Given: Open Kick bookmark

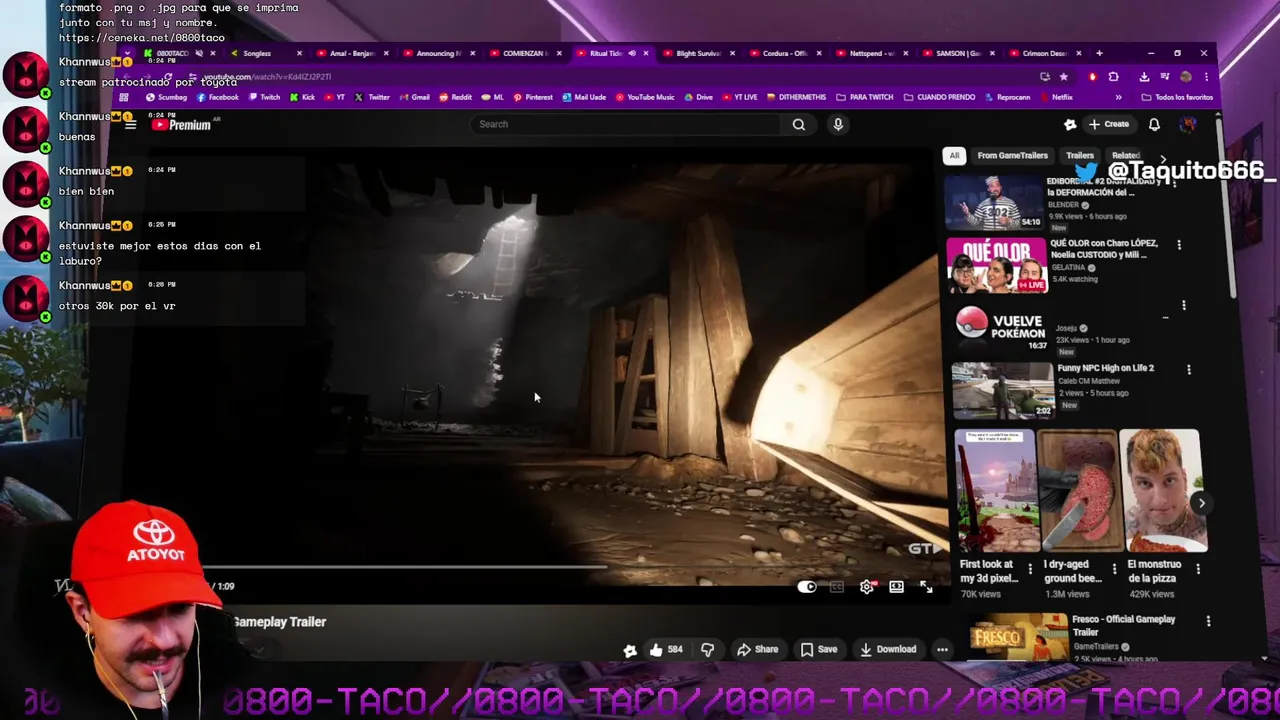Looking at the screenshot, I should click(302, 97).
